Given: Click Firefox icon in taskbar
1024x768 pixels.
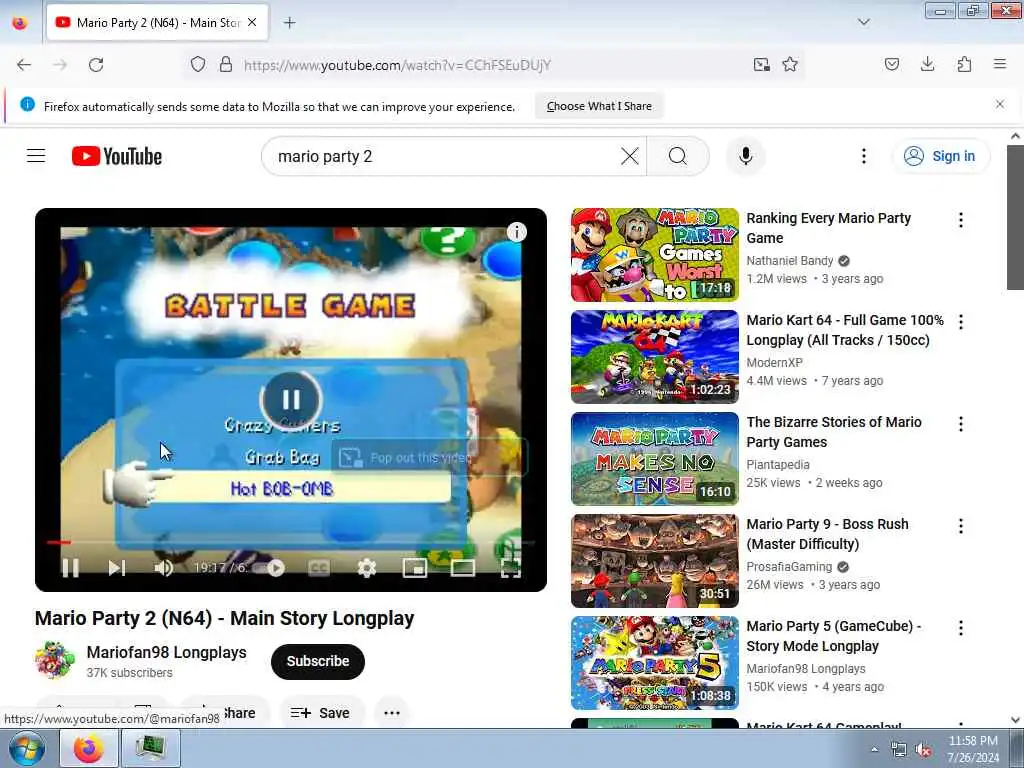Looking at the screenshot, I should coord(89,748).
